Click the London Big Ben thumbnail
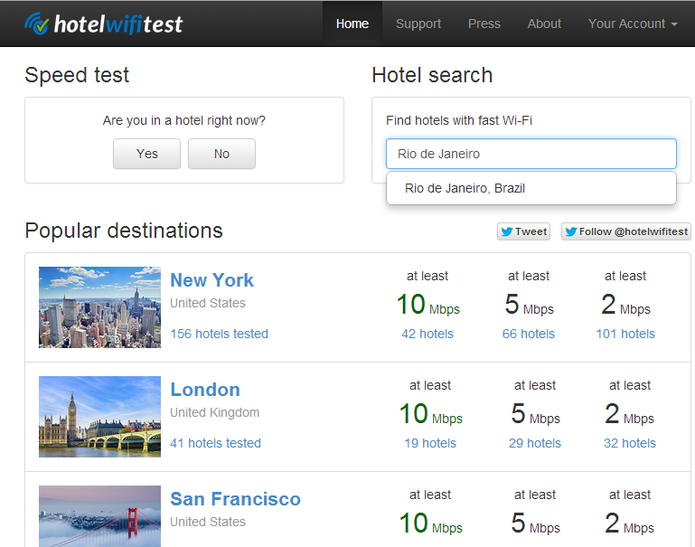This screenshot has width=695, height=547. 100,416
